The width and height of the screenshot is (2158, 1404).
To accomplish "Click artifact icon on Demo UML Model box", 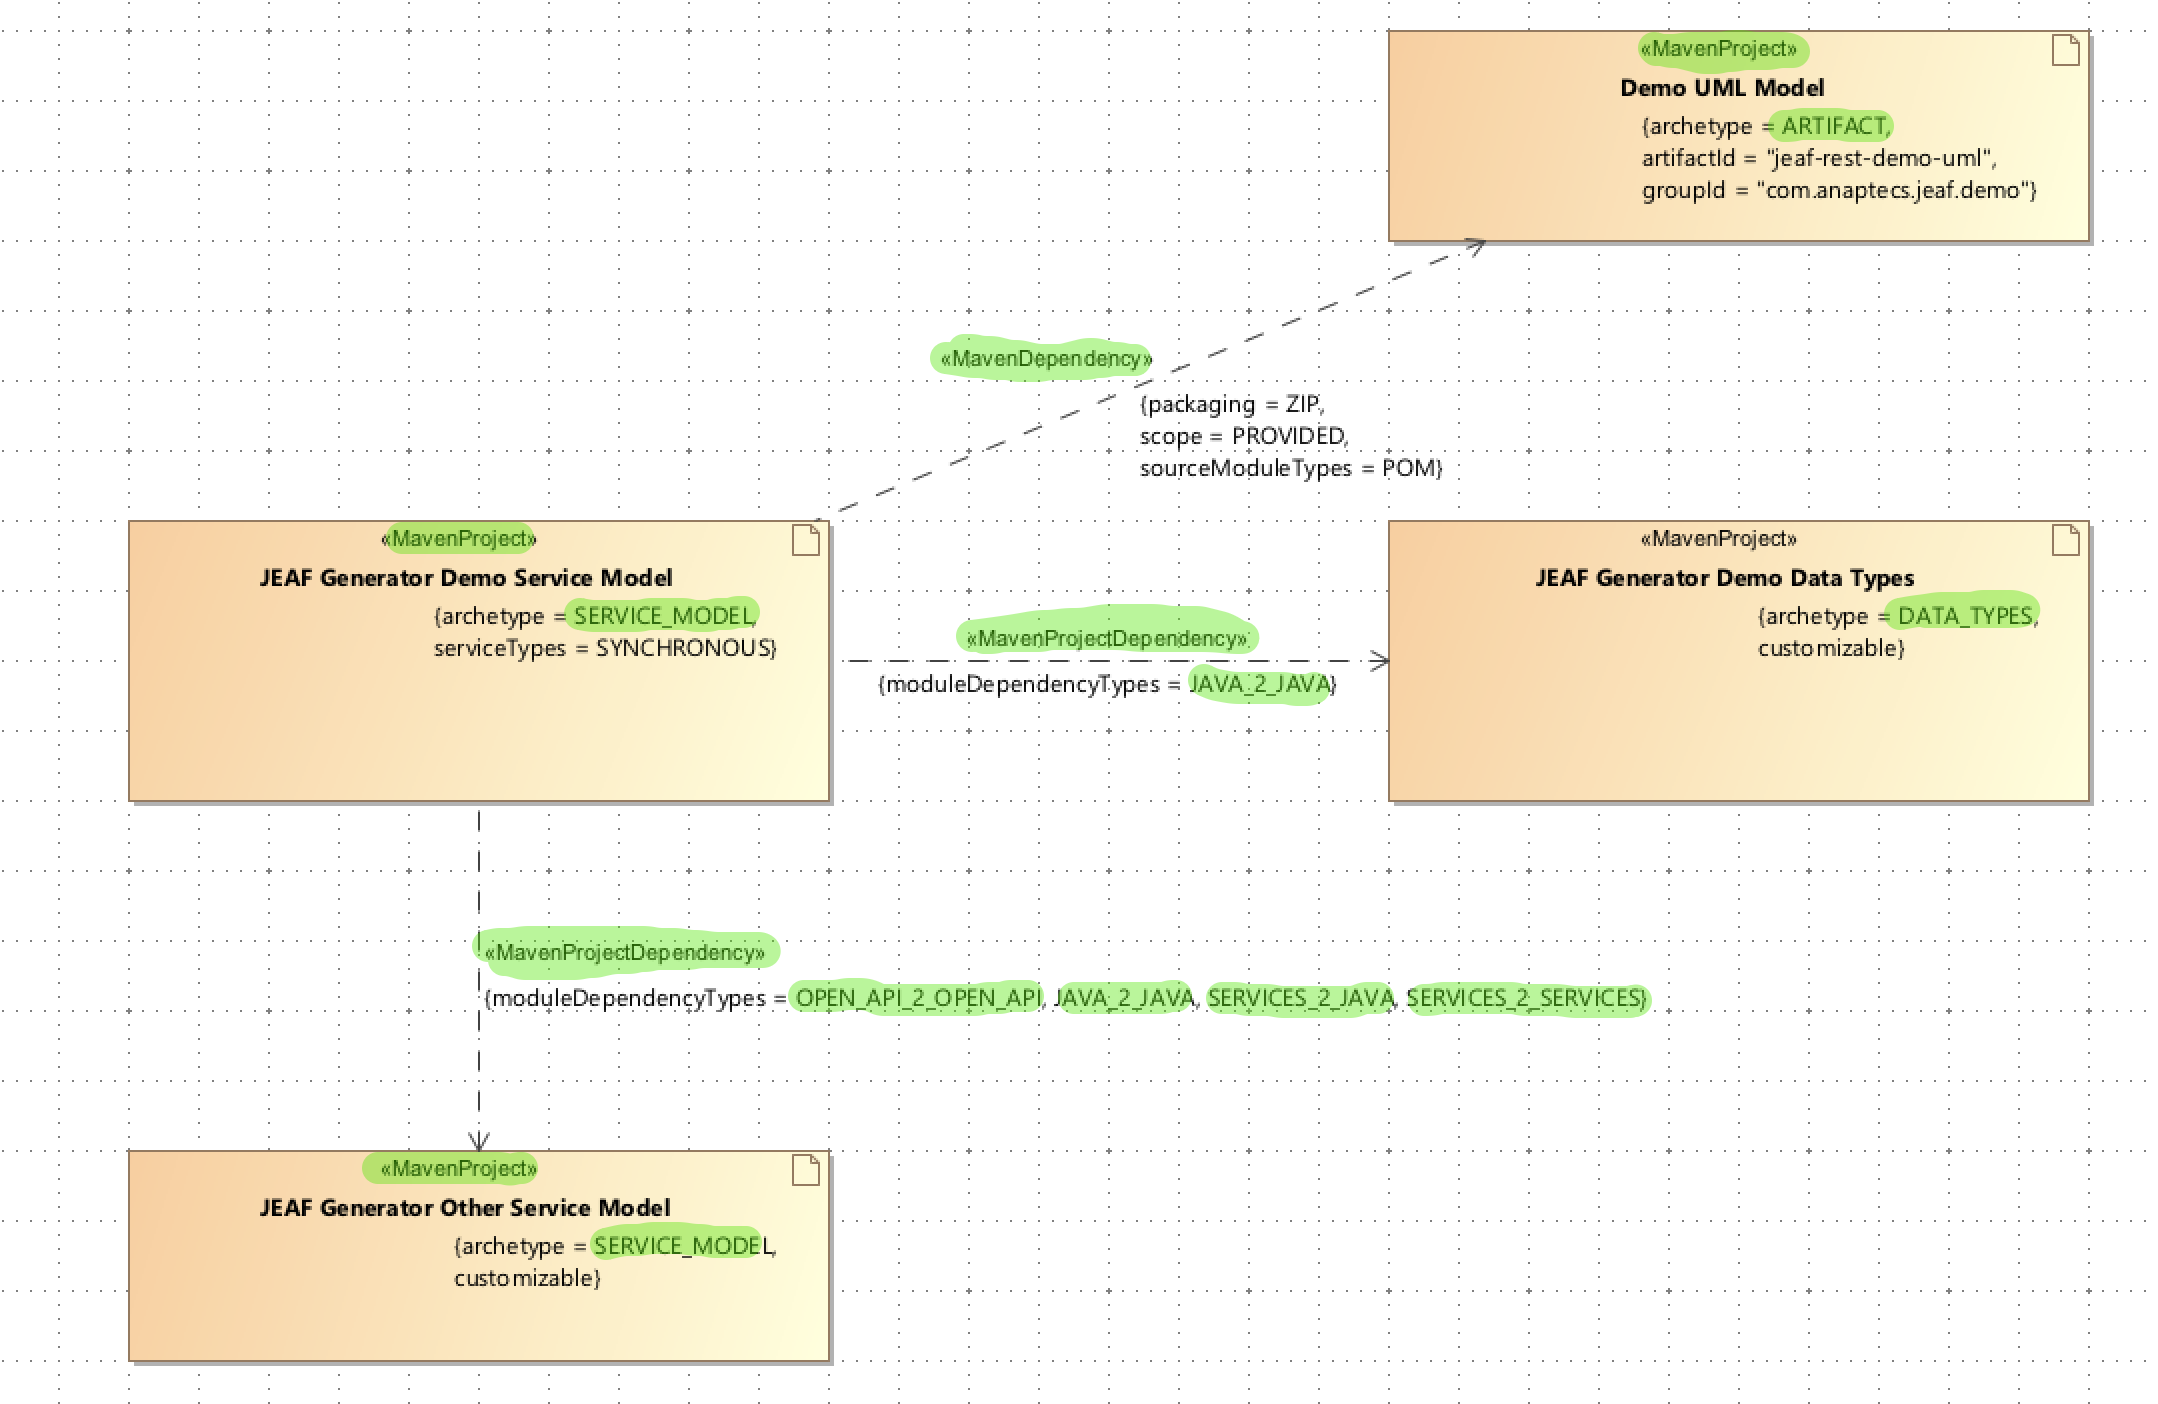I will [2065, 50].
